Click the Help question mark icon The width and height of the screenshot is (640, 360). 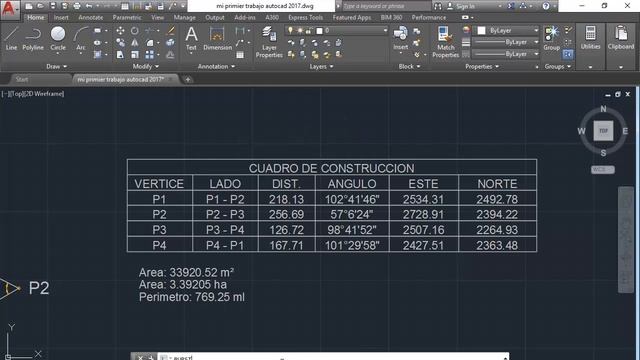546,6
